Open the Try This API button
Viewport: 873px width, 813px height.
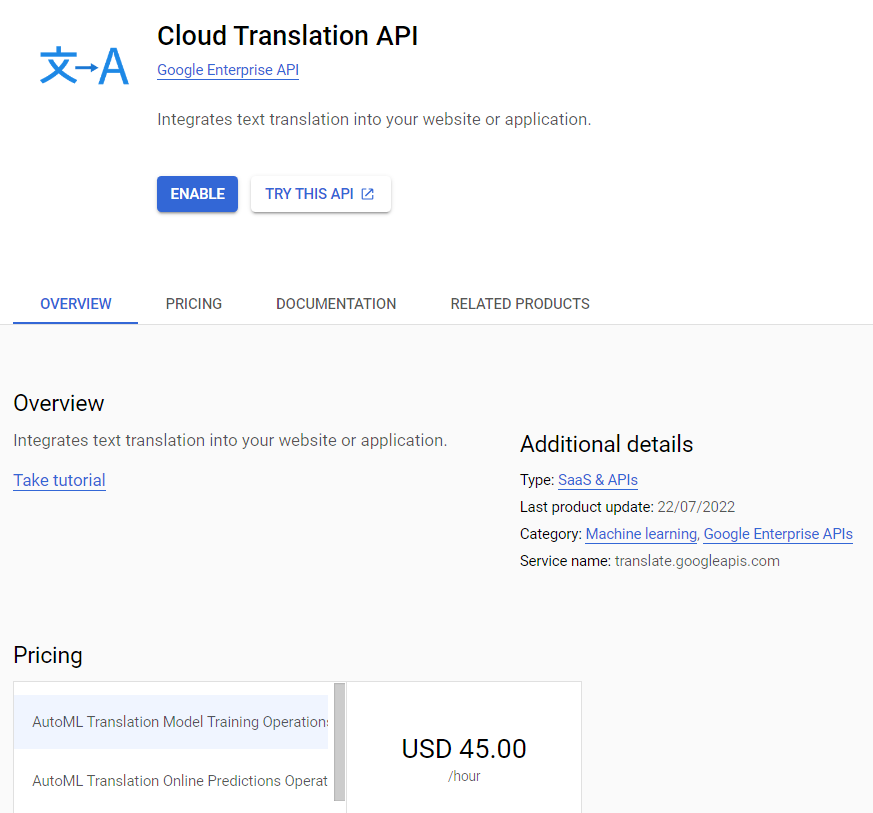pyautogui.click(x=321, y=194)
